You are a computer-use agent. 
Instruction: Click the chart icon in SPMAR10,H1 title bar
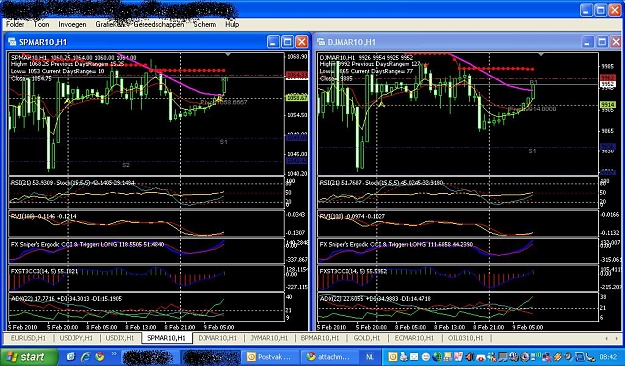coord(12,42)
